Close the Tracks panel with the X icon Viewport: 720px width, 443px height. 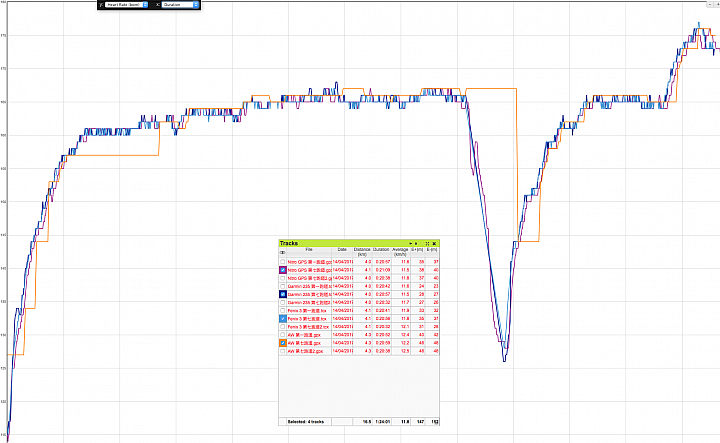click(x=434, y=243)
